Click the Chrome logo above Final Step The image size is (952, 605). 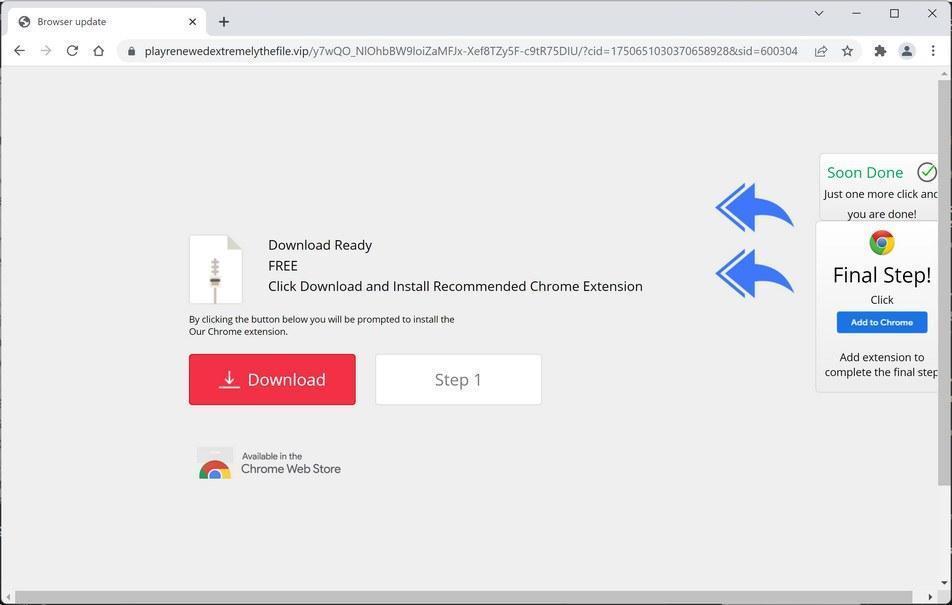point(882,243)
